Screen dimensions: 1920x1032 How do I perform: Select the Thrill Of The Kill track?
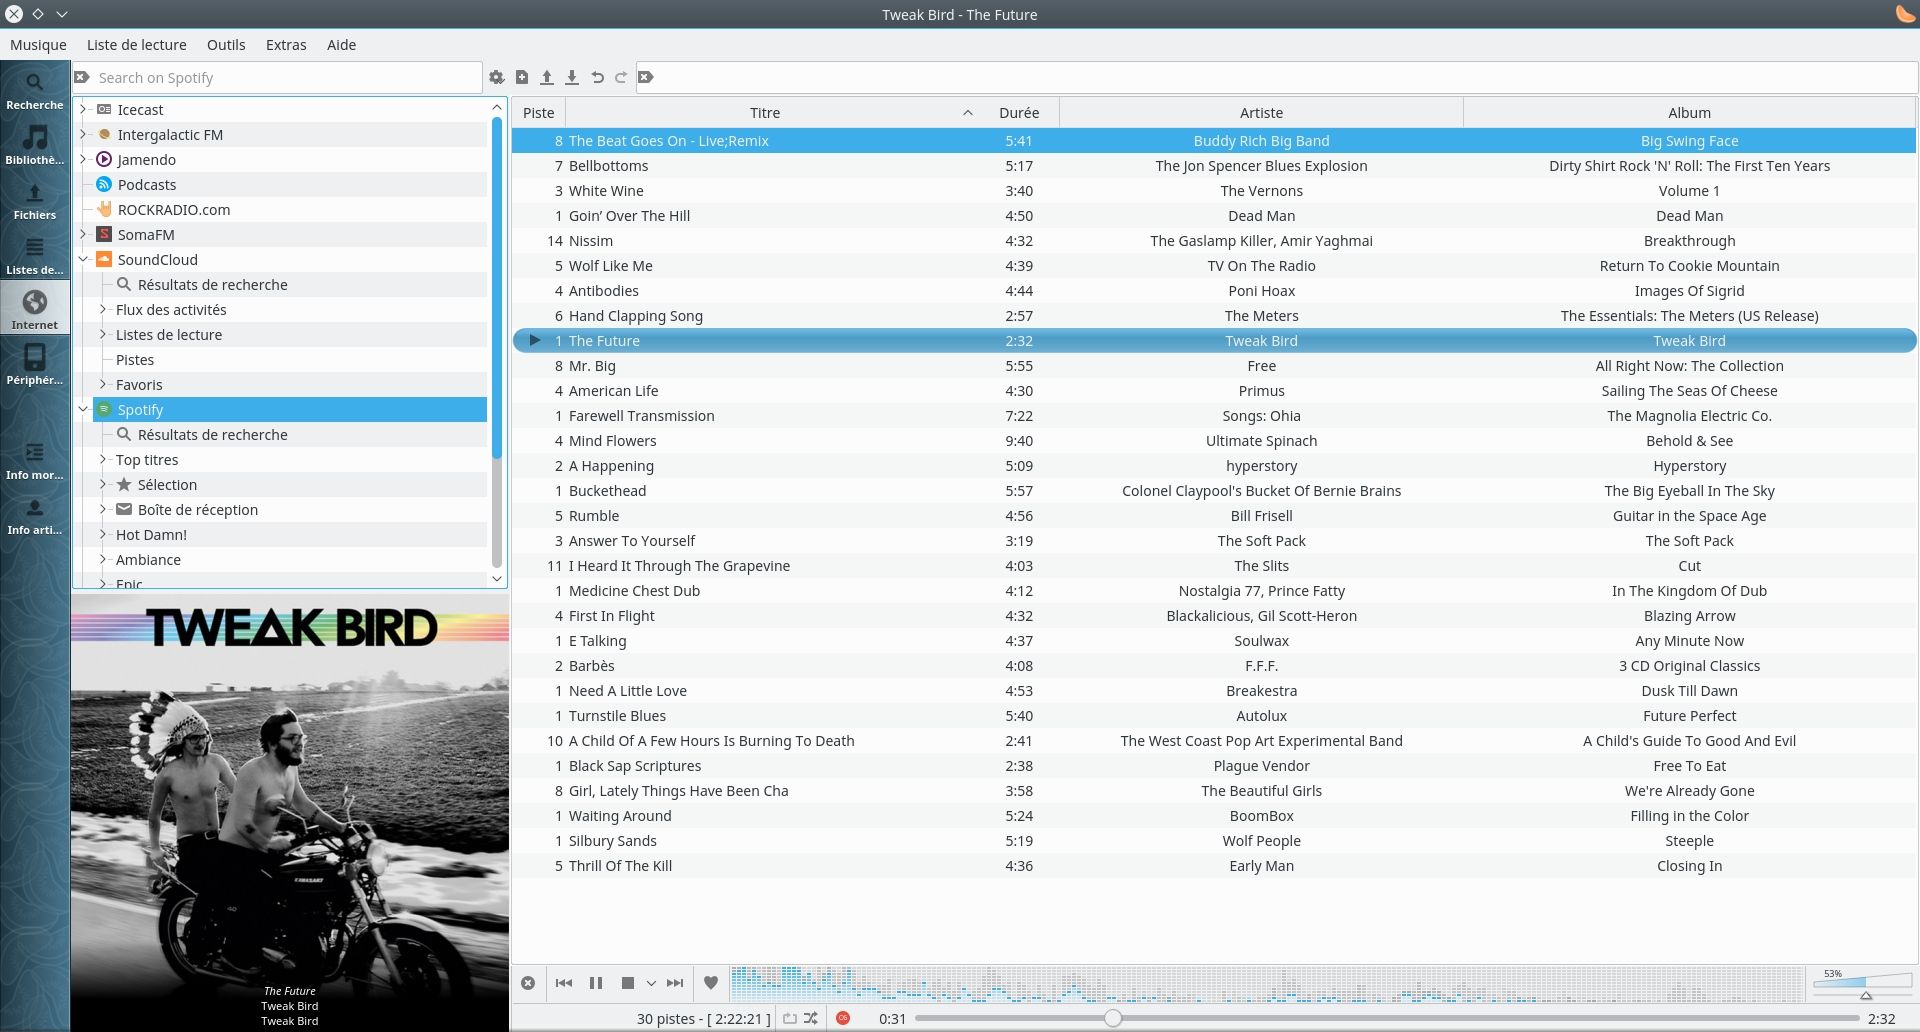[1214, 866]
